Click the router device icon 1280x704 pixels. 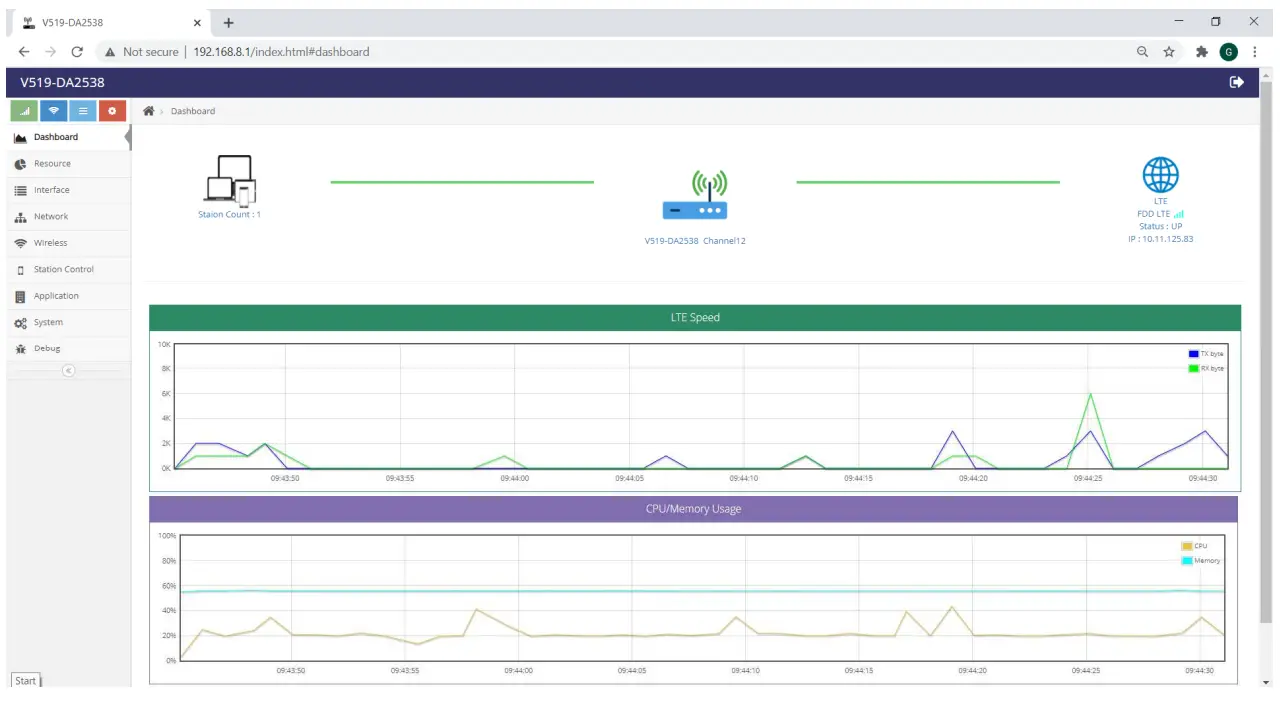coord(695,195)
